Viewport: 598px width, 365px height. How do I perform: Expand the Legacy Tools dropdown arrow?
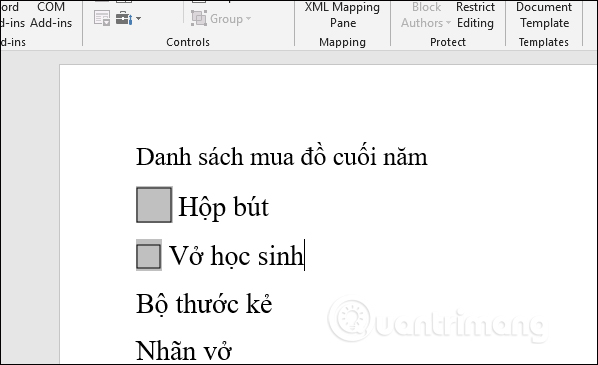[x=138, y=18]
